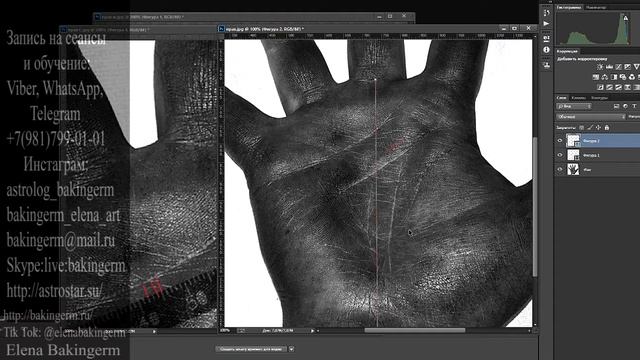Add a Color Balance adjustment layer

[x=604, y=77]
